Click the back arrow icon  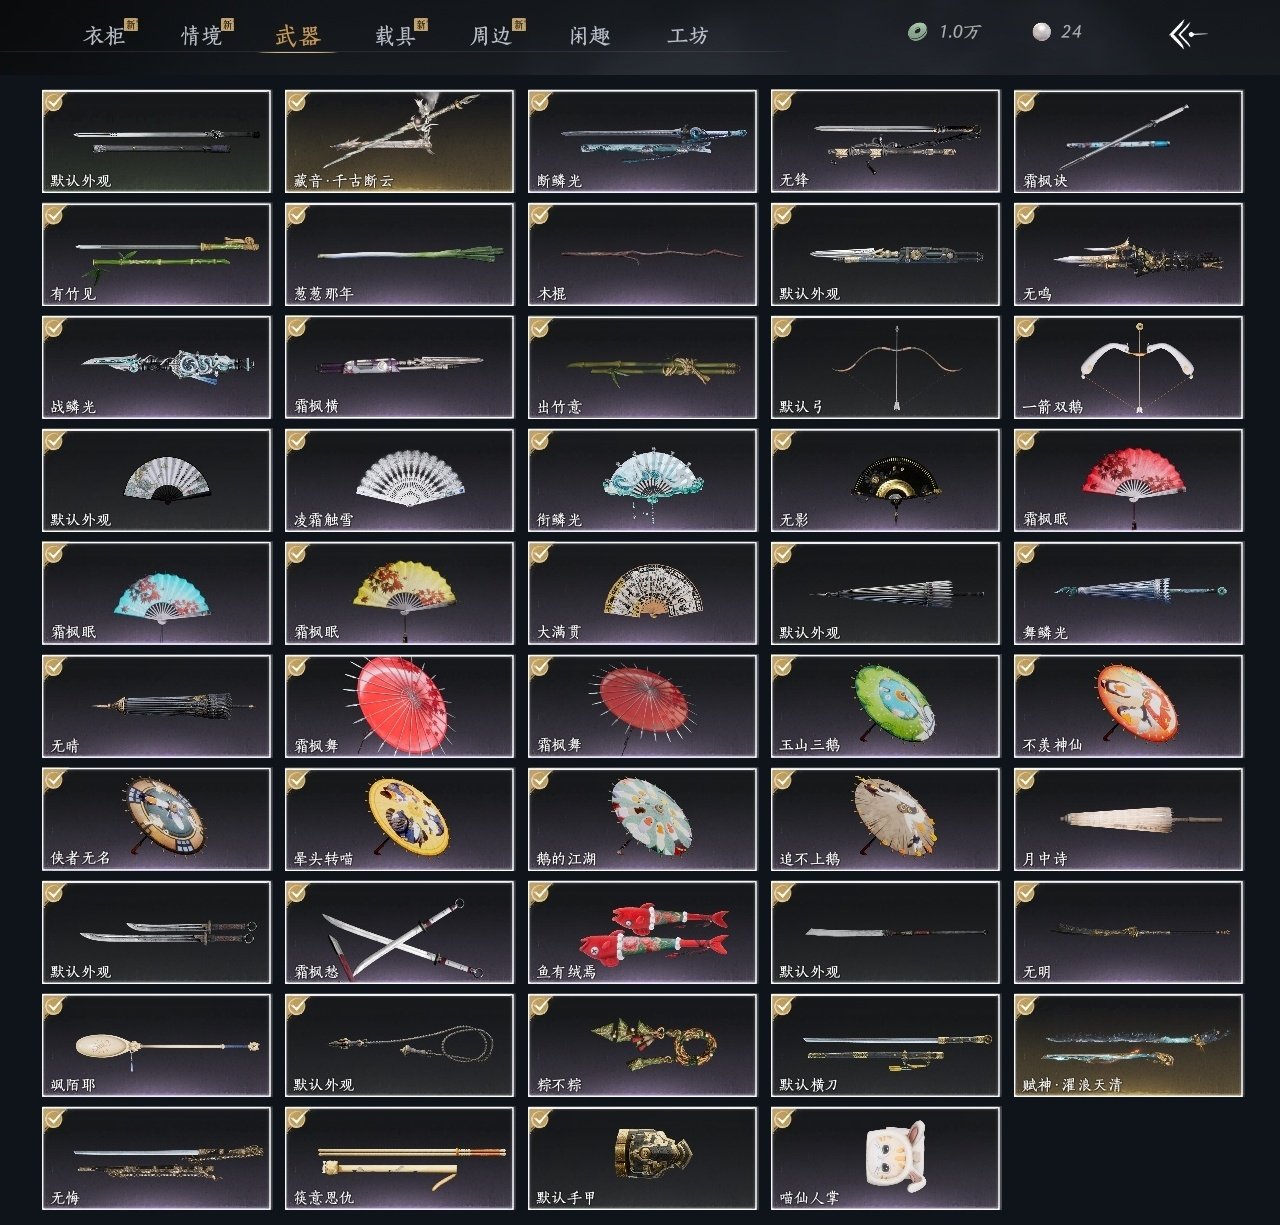pyautogui.click(x=1187, y=34)
